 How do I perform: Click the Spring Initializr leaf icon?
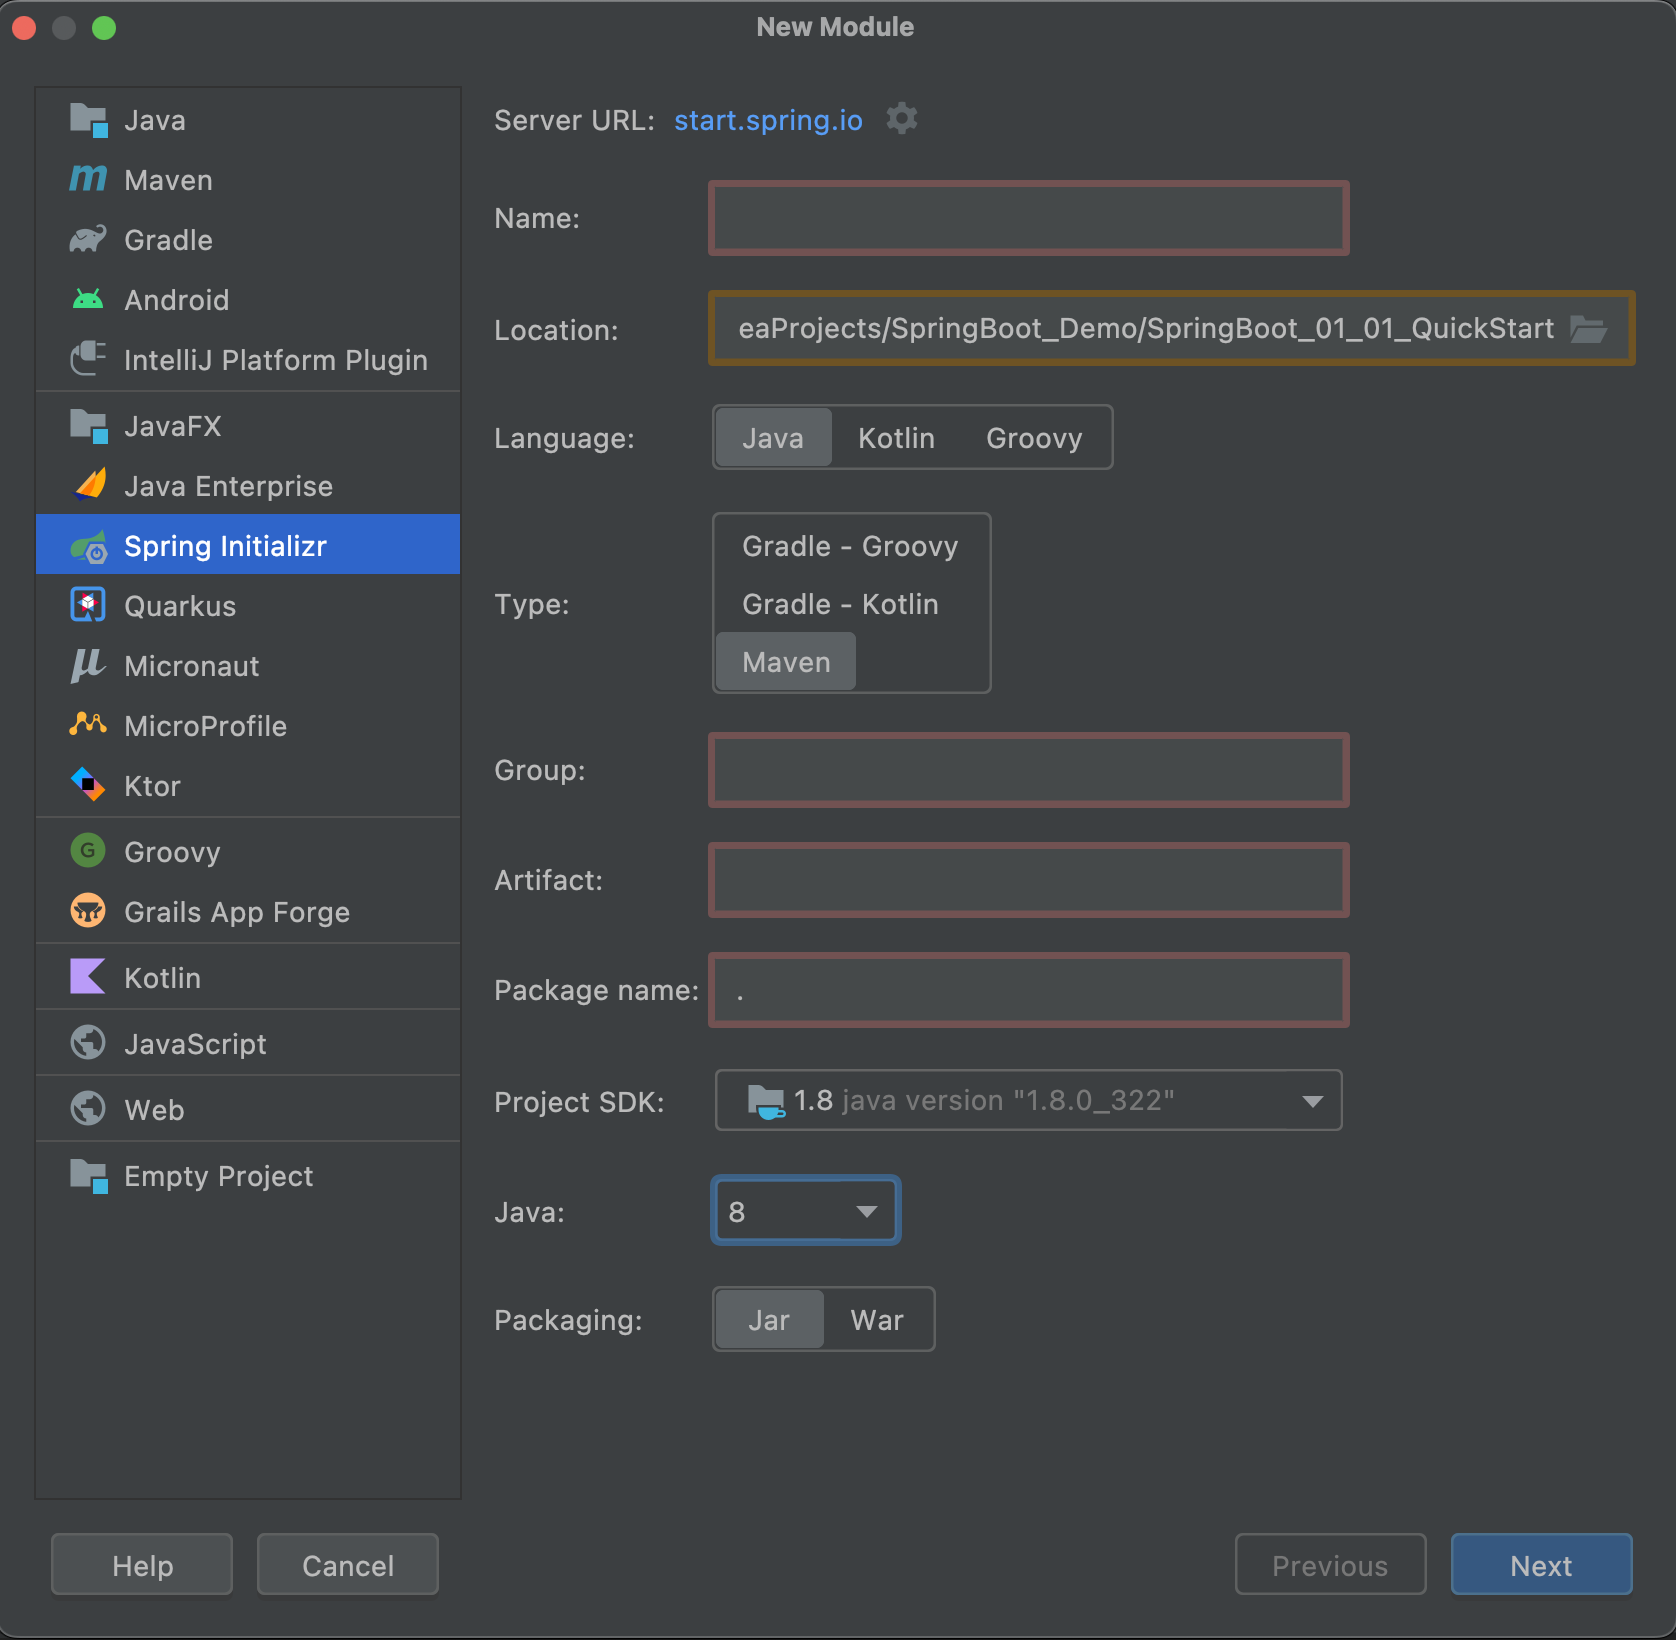pos(89,546)
